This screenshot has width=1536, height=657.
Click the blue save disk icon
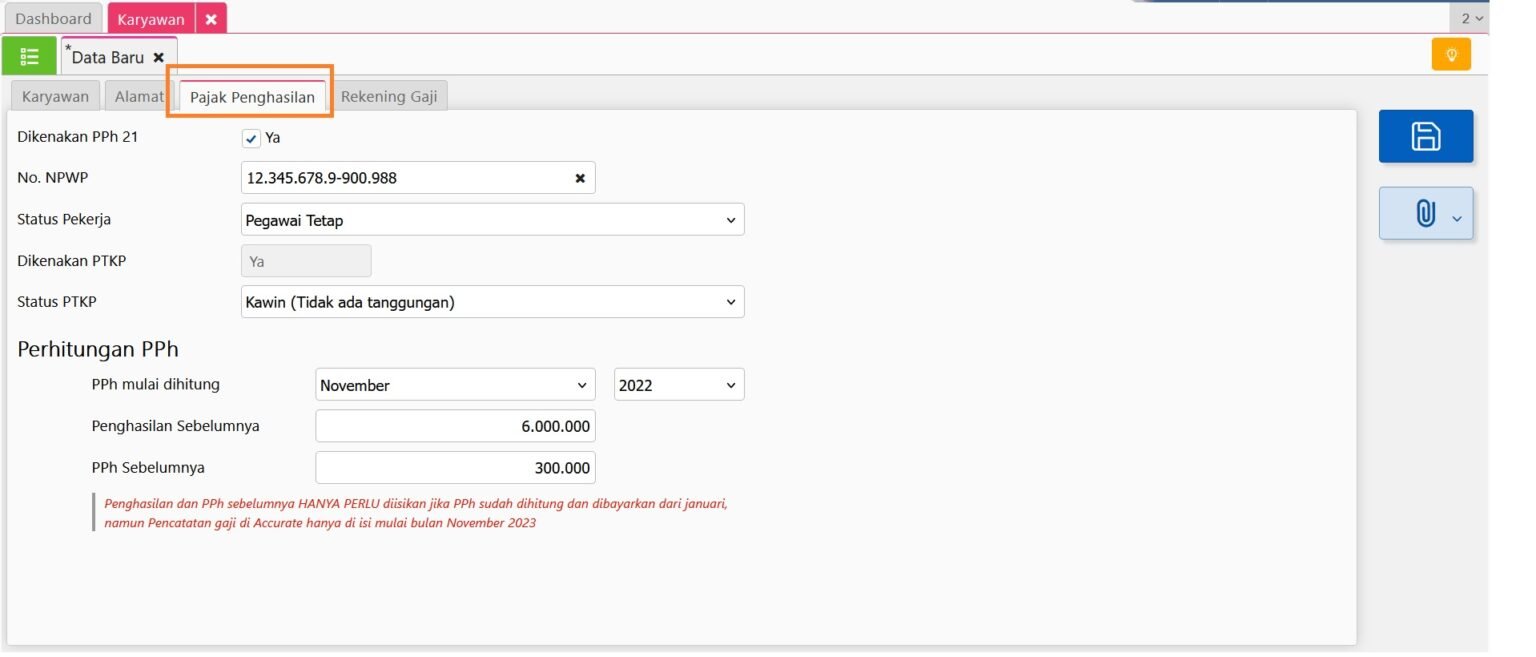coord(1425,136)
